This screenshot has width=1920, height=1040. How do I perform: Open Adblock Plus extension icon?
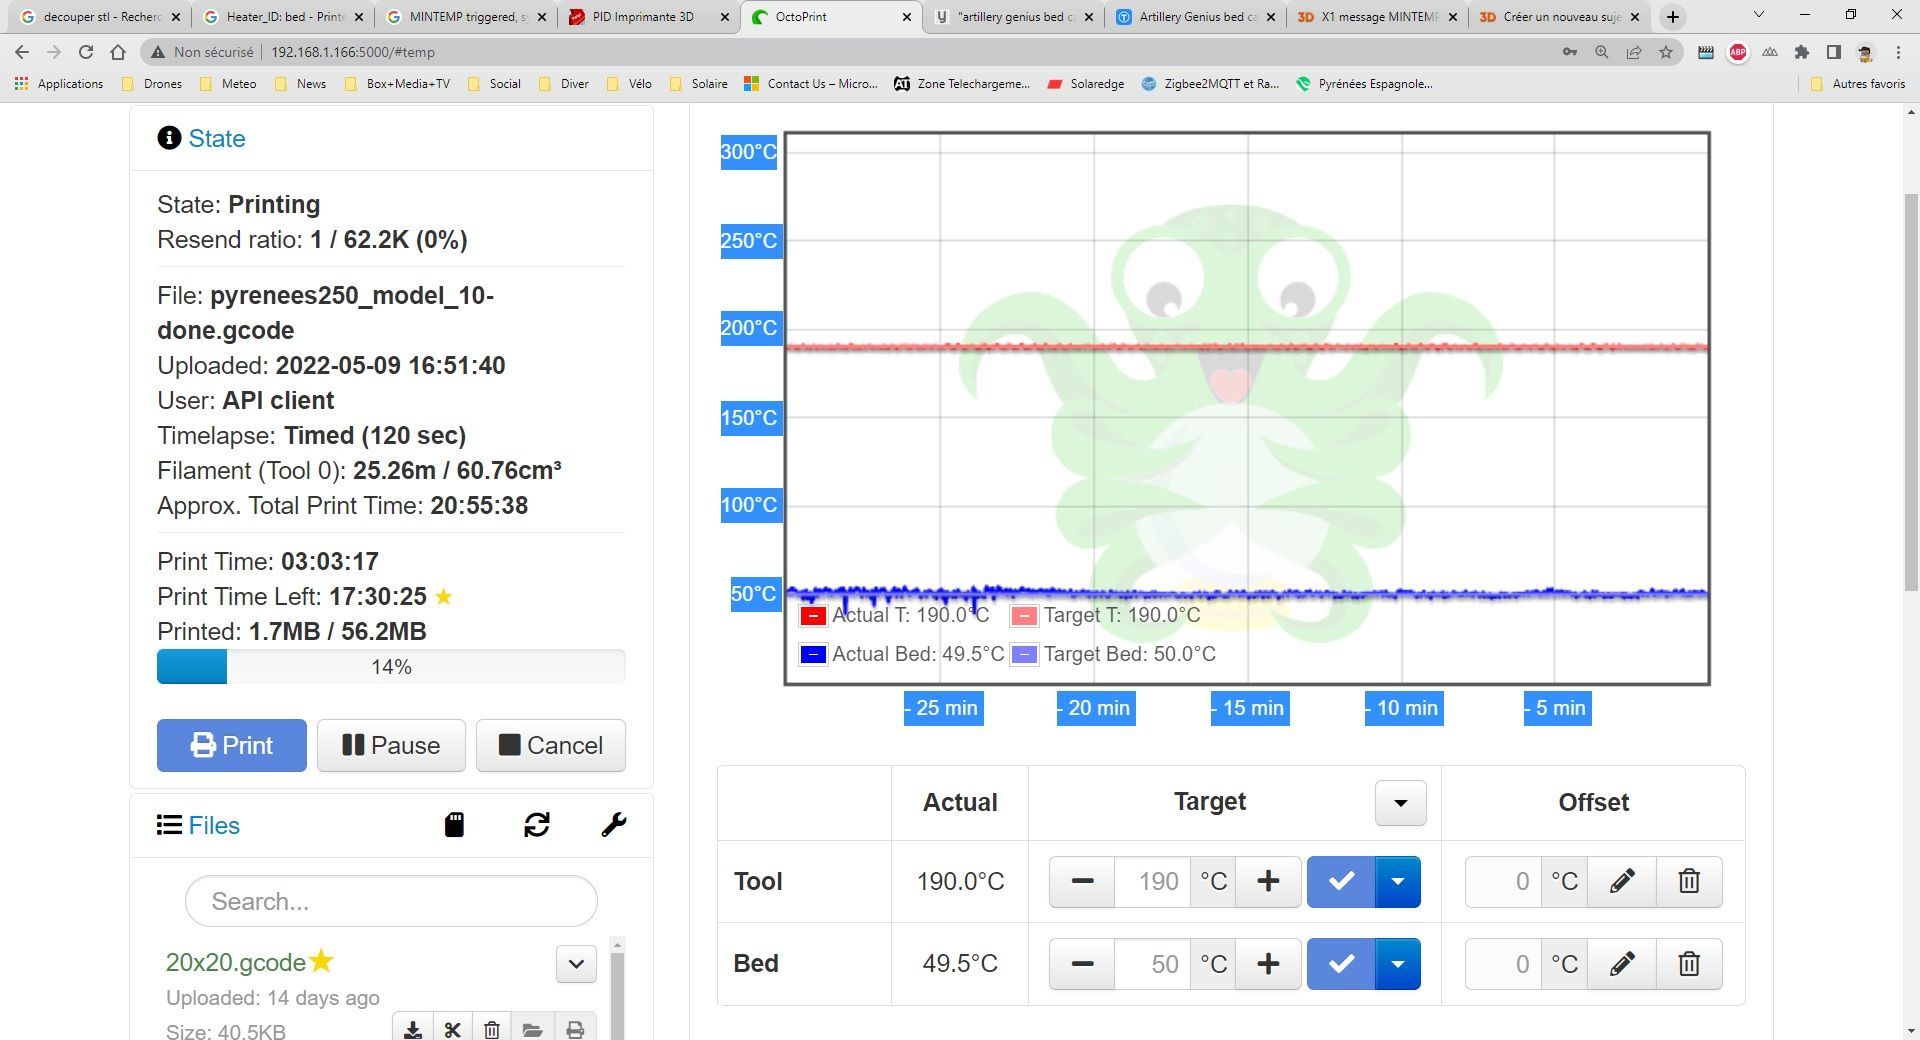coord(1738,52)
